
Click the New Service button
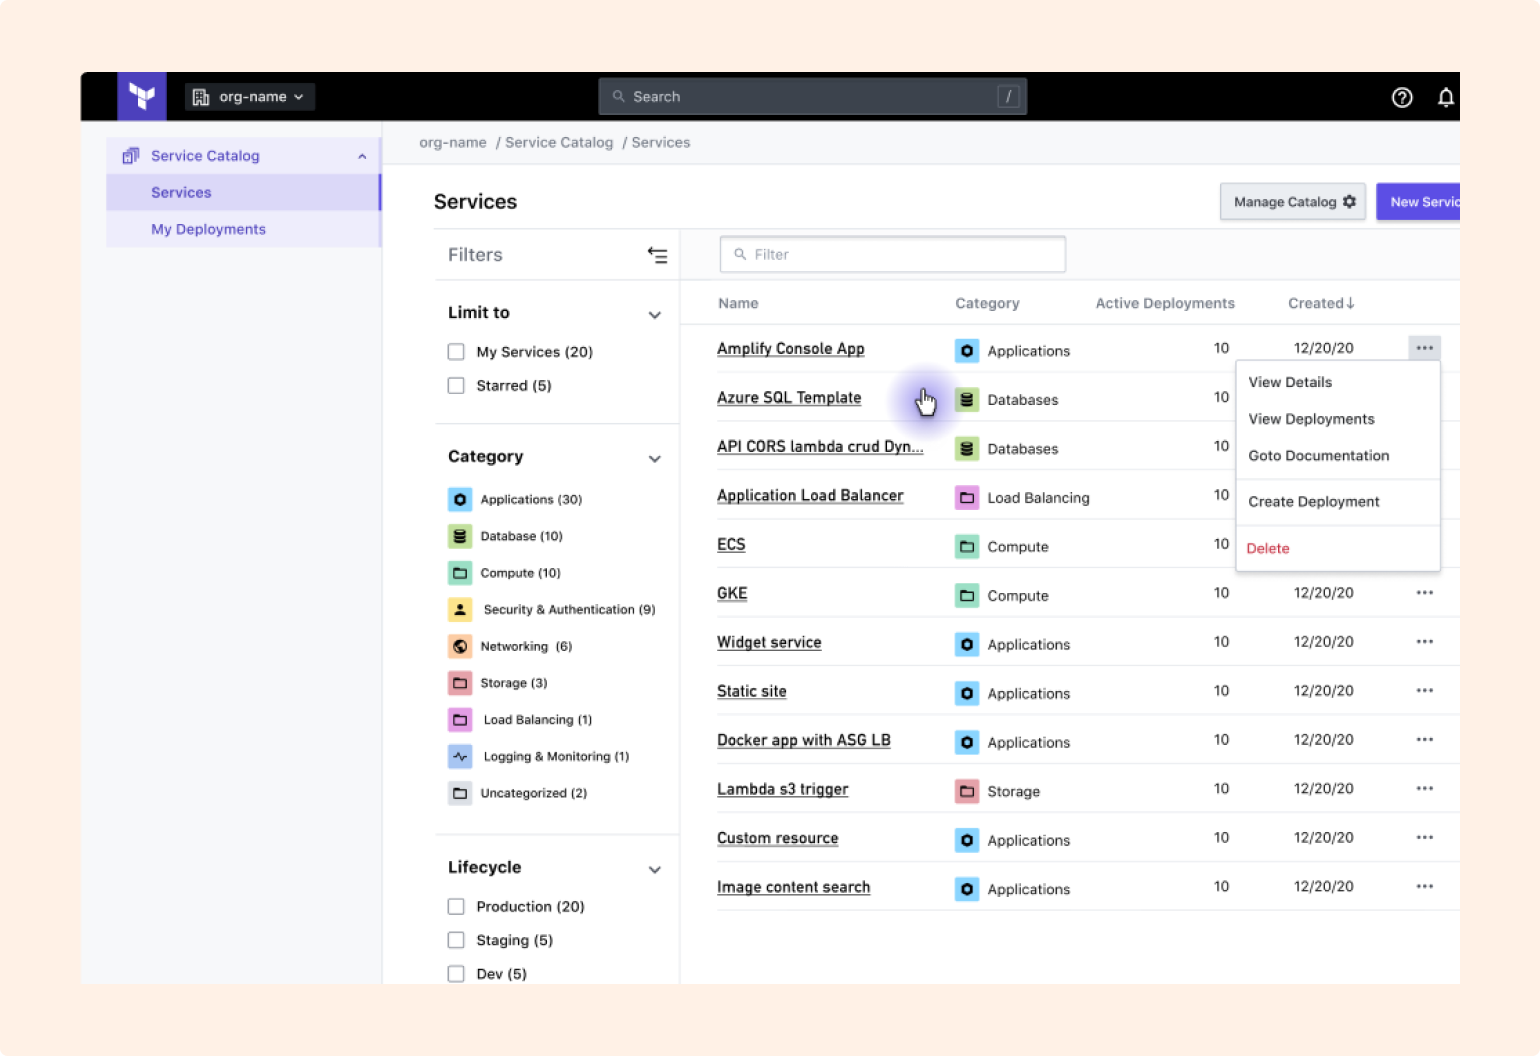(x=1418, y=202)
